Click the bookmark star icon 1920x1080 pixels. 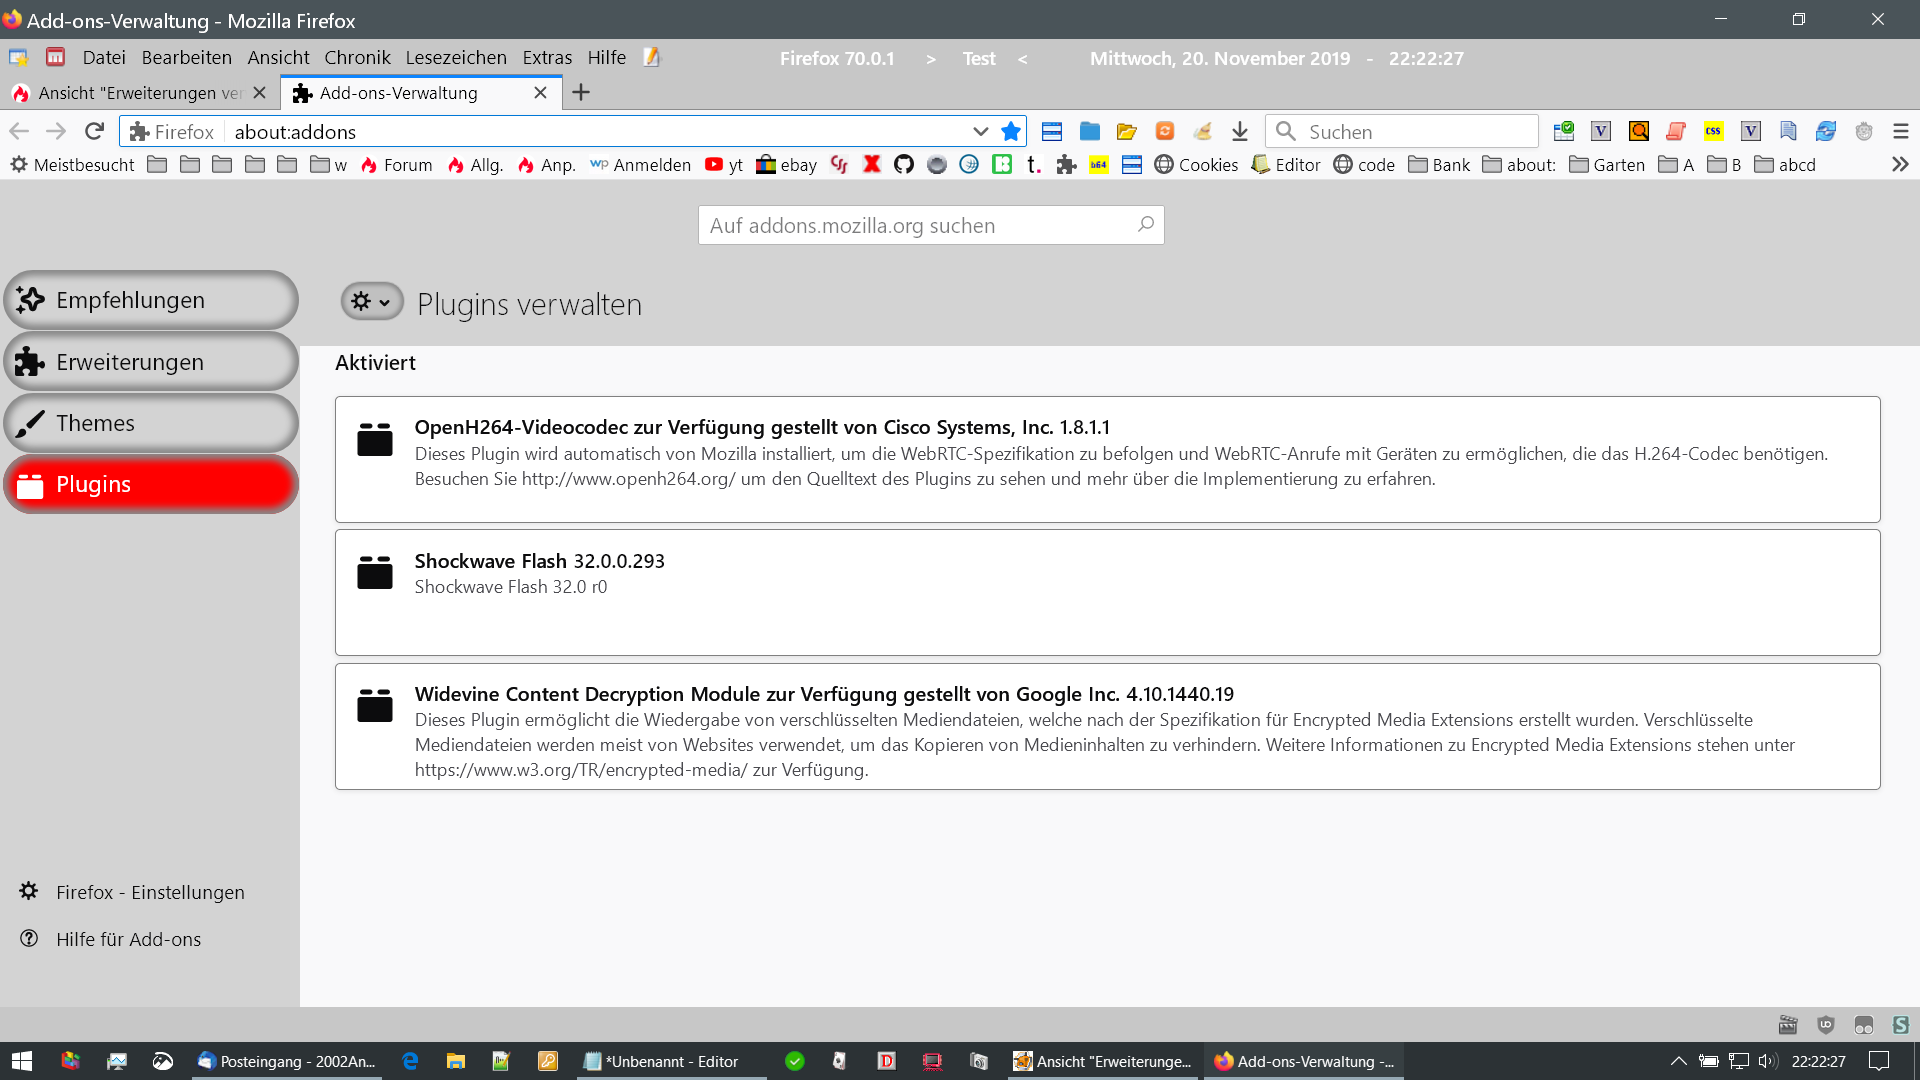pyautogui.click(x=1011, y=131)
